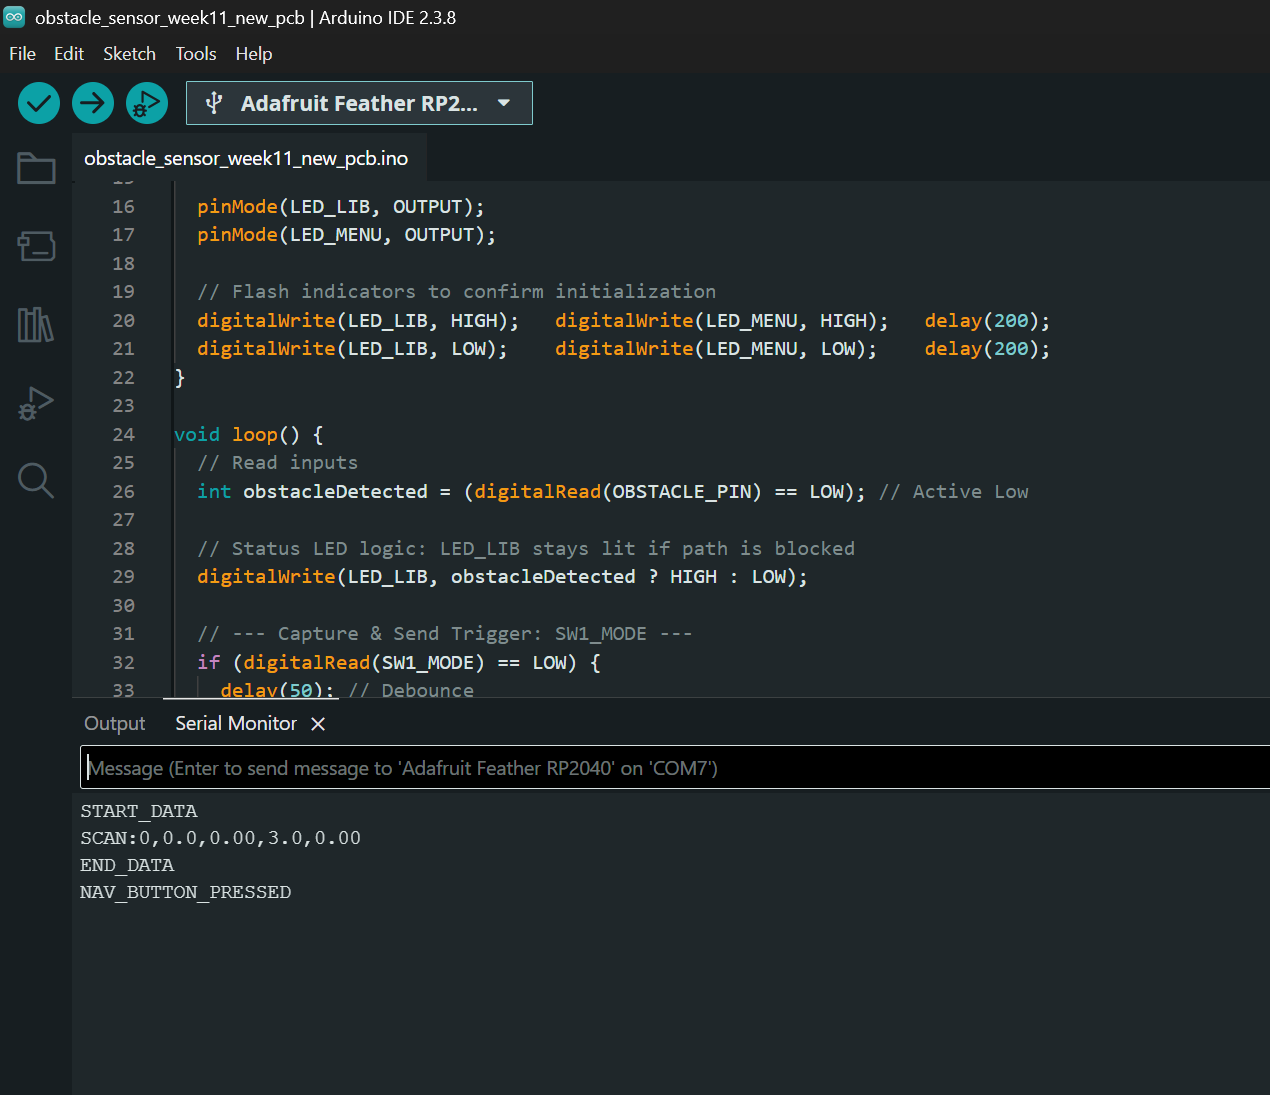Click the 'int obstacleDetected' code line
Screen dimensions: 1270x1095
coord(613,492)
